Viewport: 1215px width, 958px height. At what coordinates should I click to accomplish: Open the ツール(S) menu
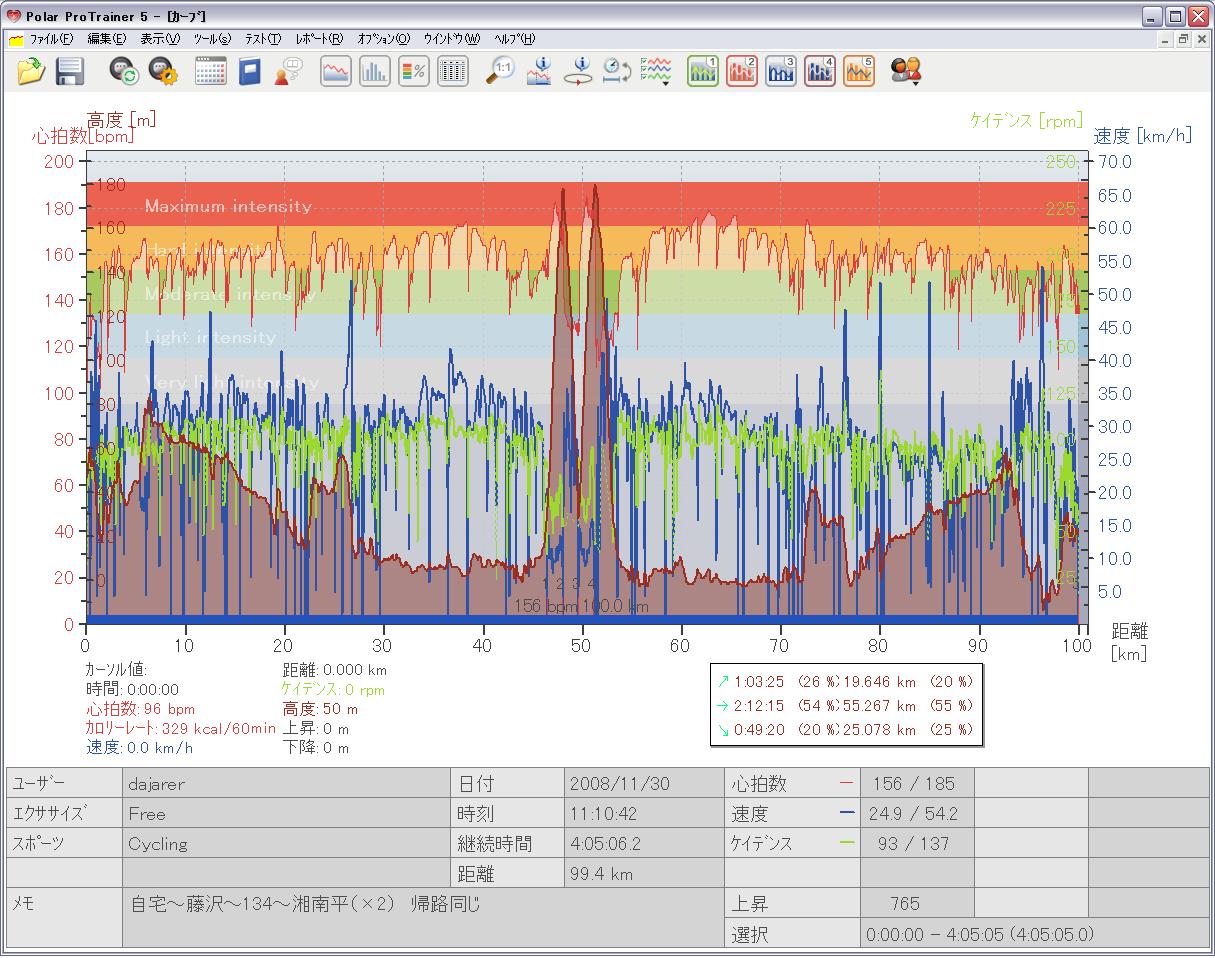tap(212, 39)
